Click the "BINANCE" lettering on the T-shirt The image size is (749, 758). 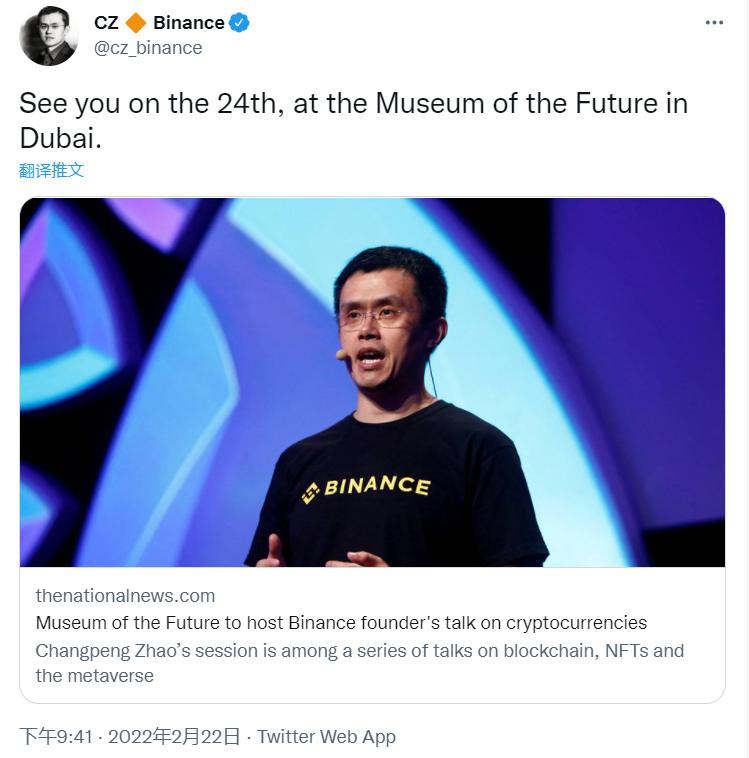[377, 488]
